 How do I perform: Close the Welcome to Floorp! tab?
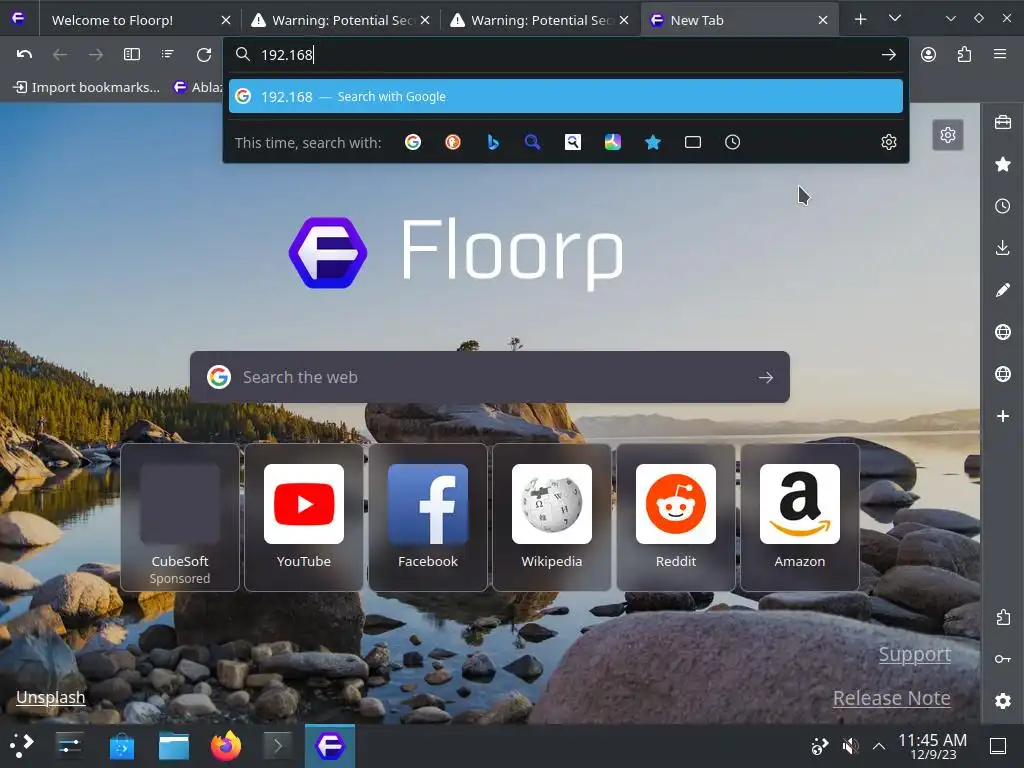click(x=226, y=20)
